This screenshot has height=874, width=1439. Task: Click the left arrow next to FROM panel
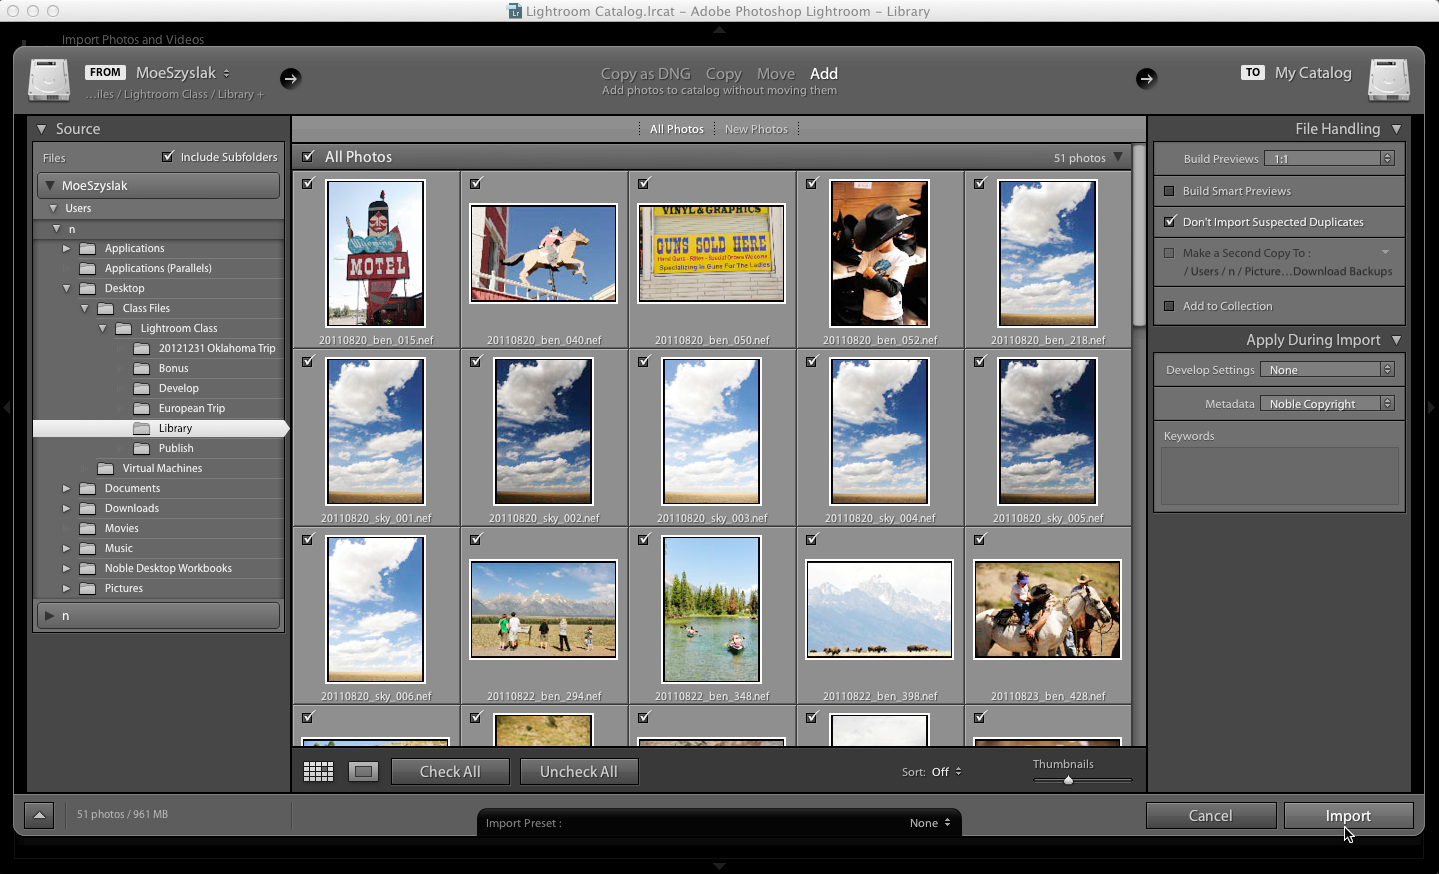coord(290,78)
